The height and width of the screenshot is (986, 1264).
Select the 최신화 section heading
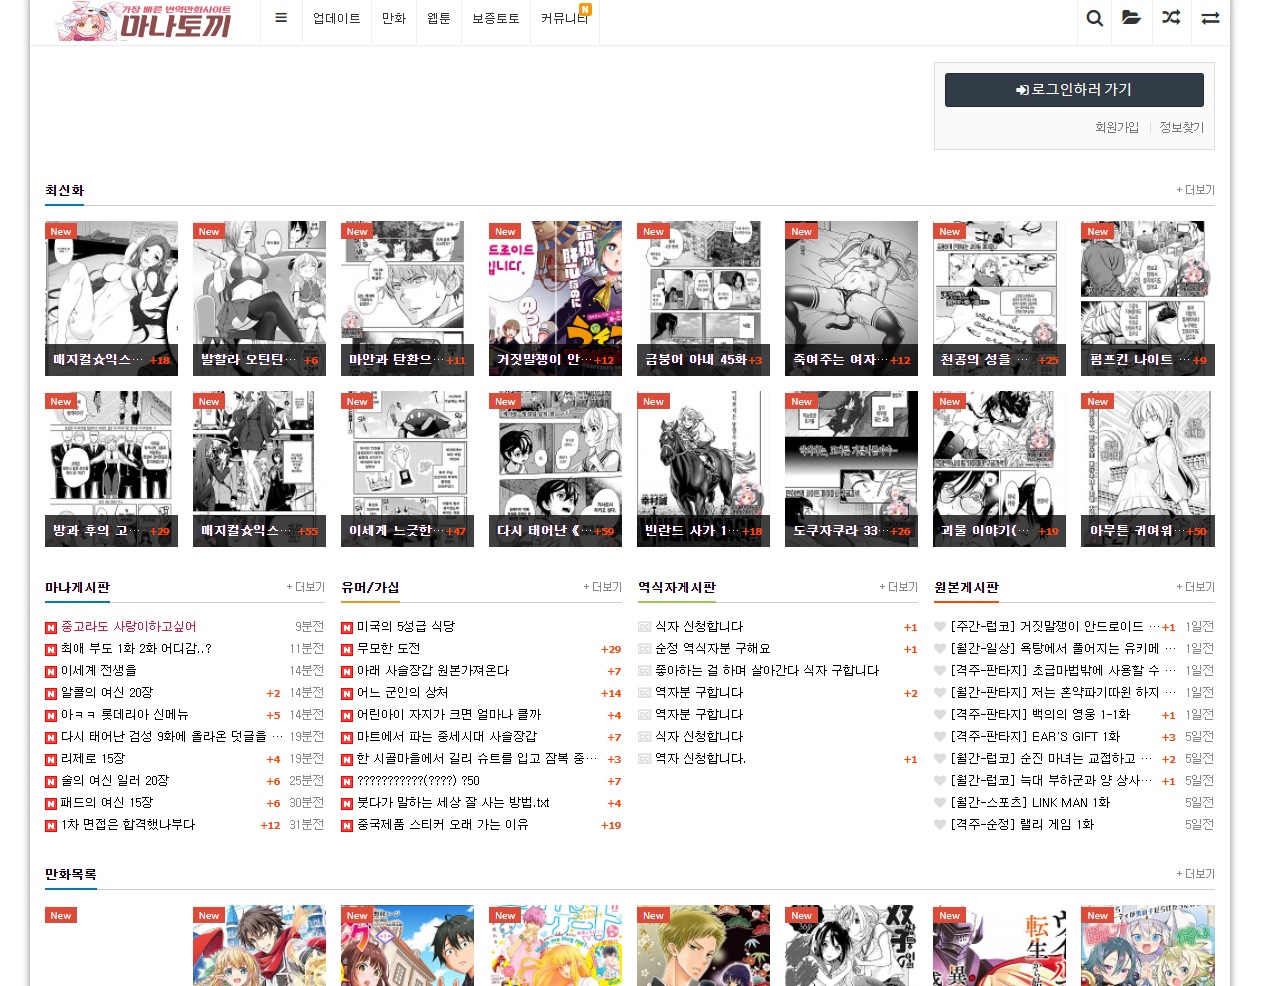pyautogui.click(x=65, y=190)
